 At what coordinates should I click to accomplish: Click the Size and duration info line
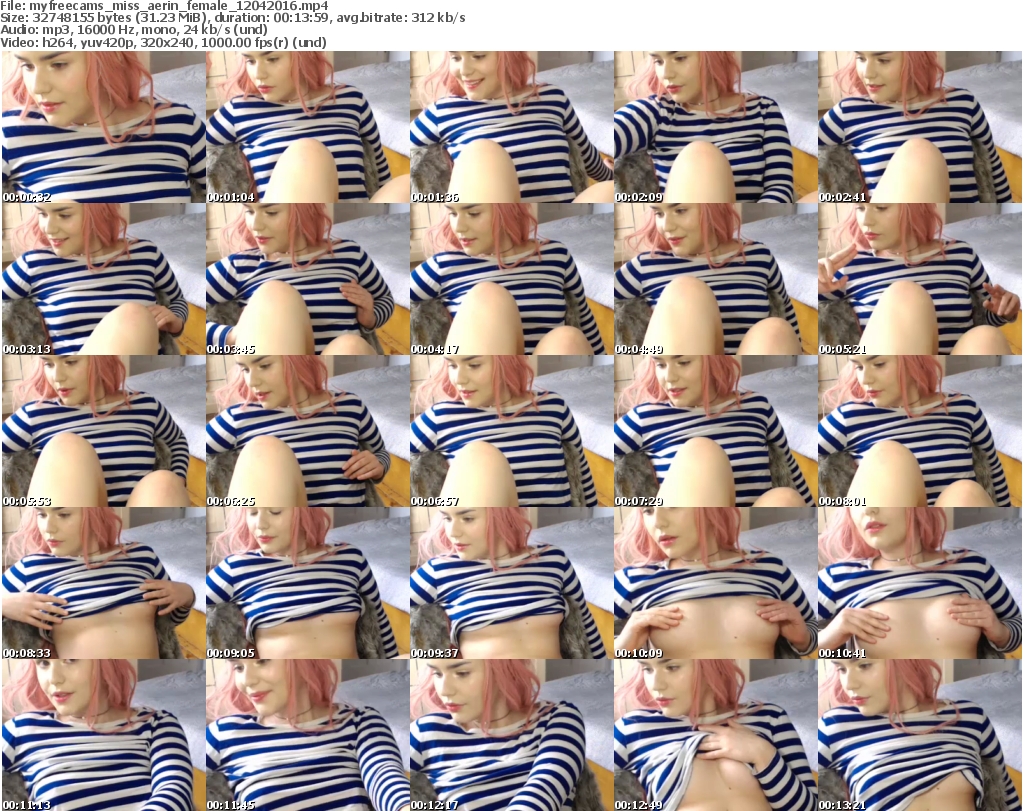tap(234, 18)
